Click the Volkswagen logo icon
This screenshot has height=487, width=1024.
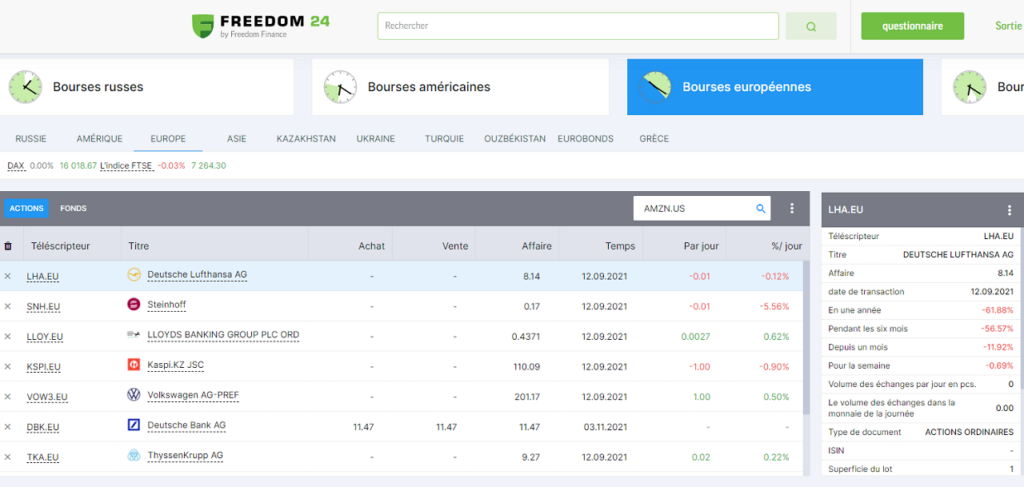(x=134, y=395)
